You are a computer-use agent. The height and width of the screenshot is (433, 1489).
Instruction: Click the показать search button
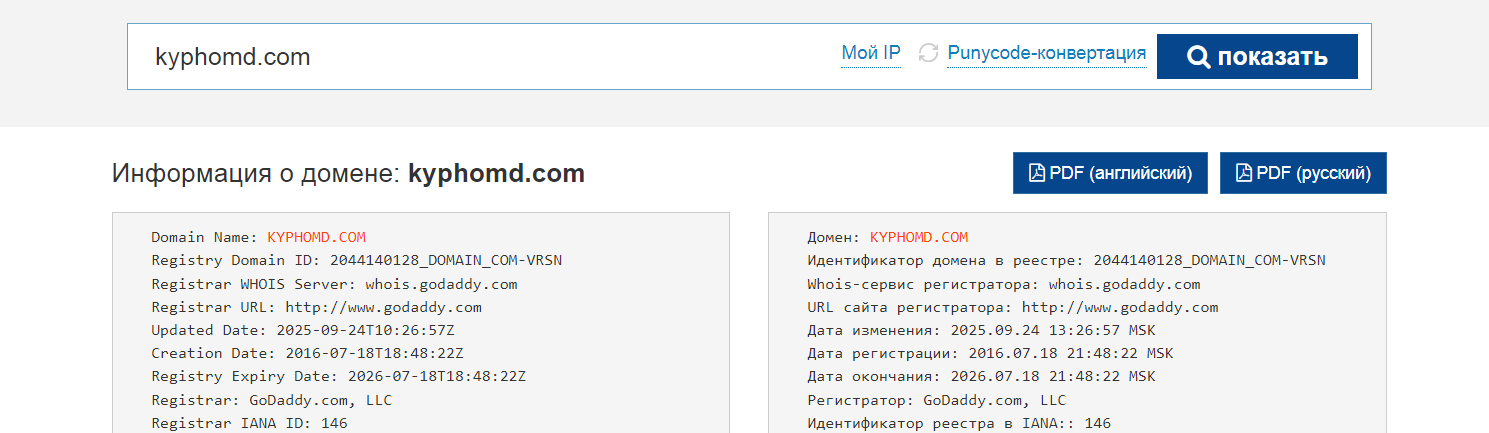tap(1257, 56)
